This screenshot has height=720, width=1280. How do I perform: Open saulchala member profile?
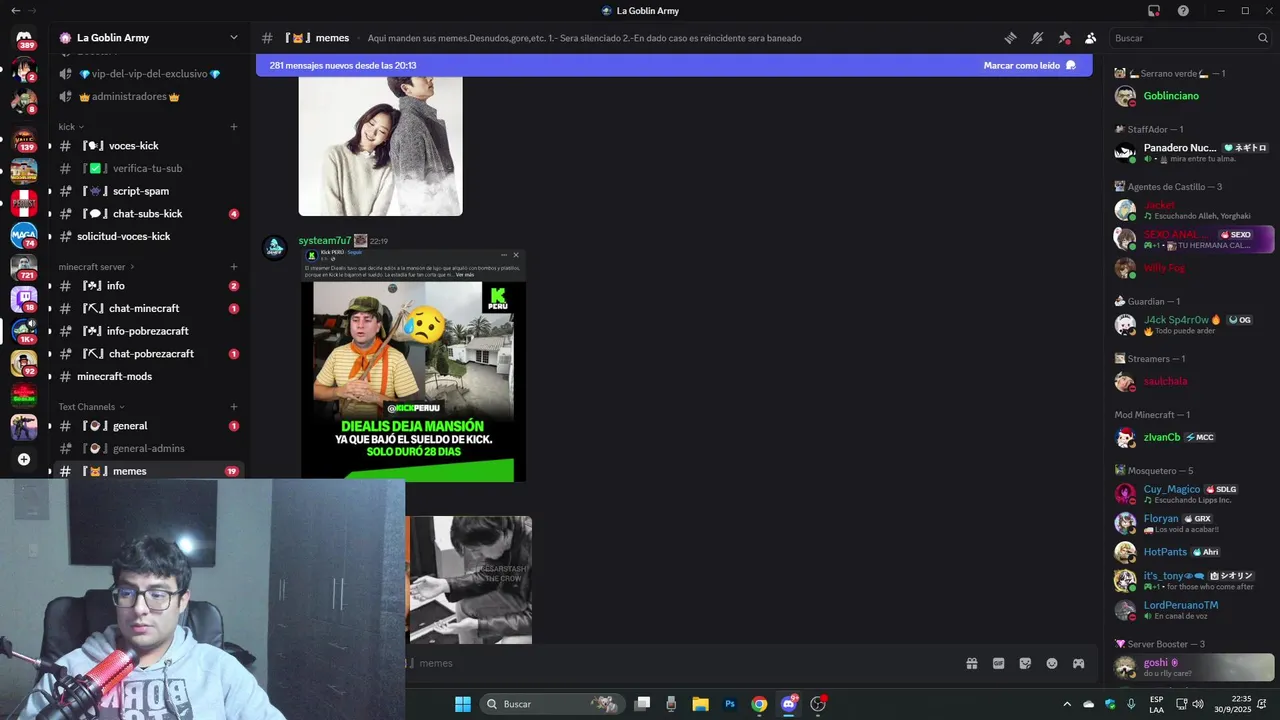pos(1194,381)
